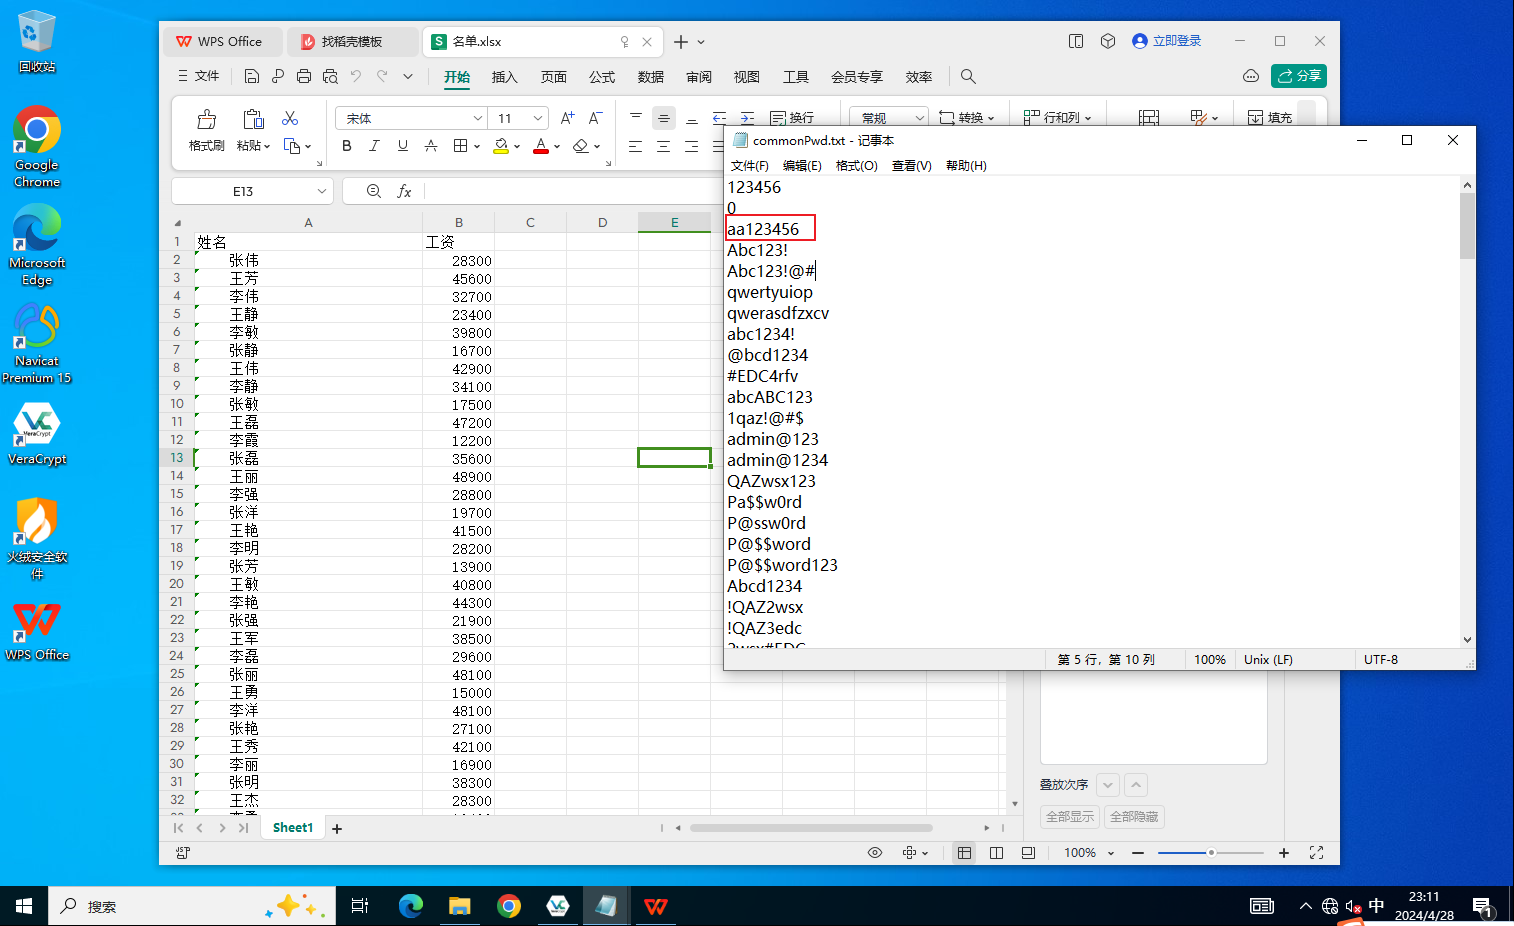Viewport: 1514px width, 926px height.
Task: Open Notepad's 格式(O) menu
Action: [856, 165]
